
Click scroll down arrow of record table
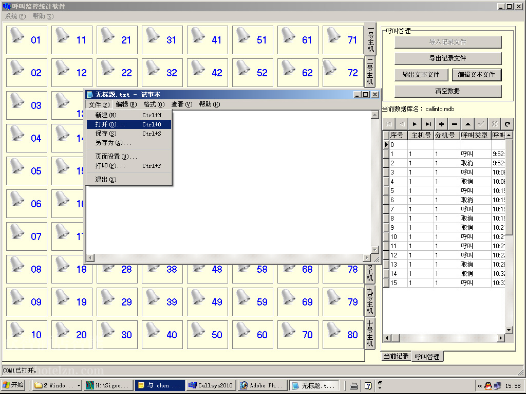coord(509,330)
